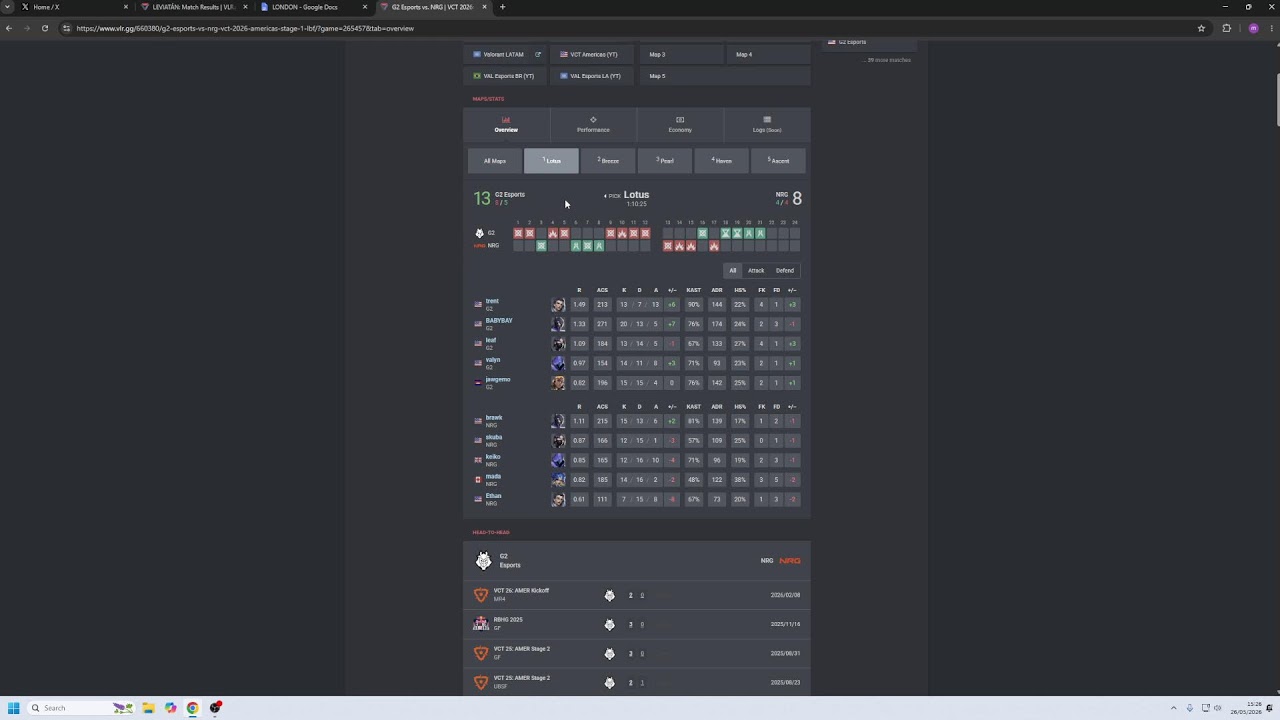The height and width of the screenshot is (720, 1280).
Task: Click skuba's agent portrait icon
Action: [x=558, y=441]
